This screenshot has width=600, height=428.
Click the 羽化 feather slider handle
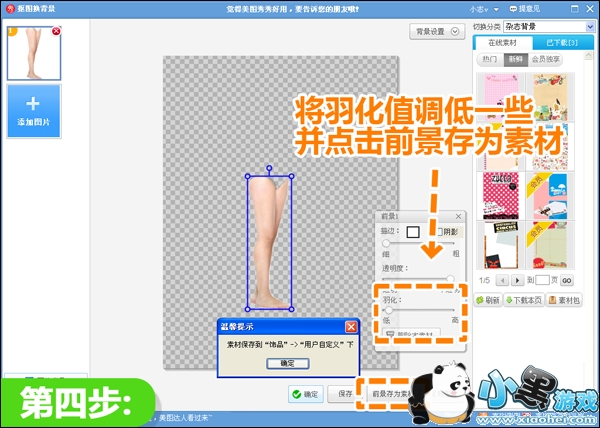(x=389, y=310)
